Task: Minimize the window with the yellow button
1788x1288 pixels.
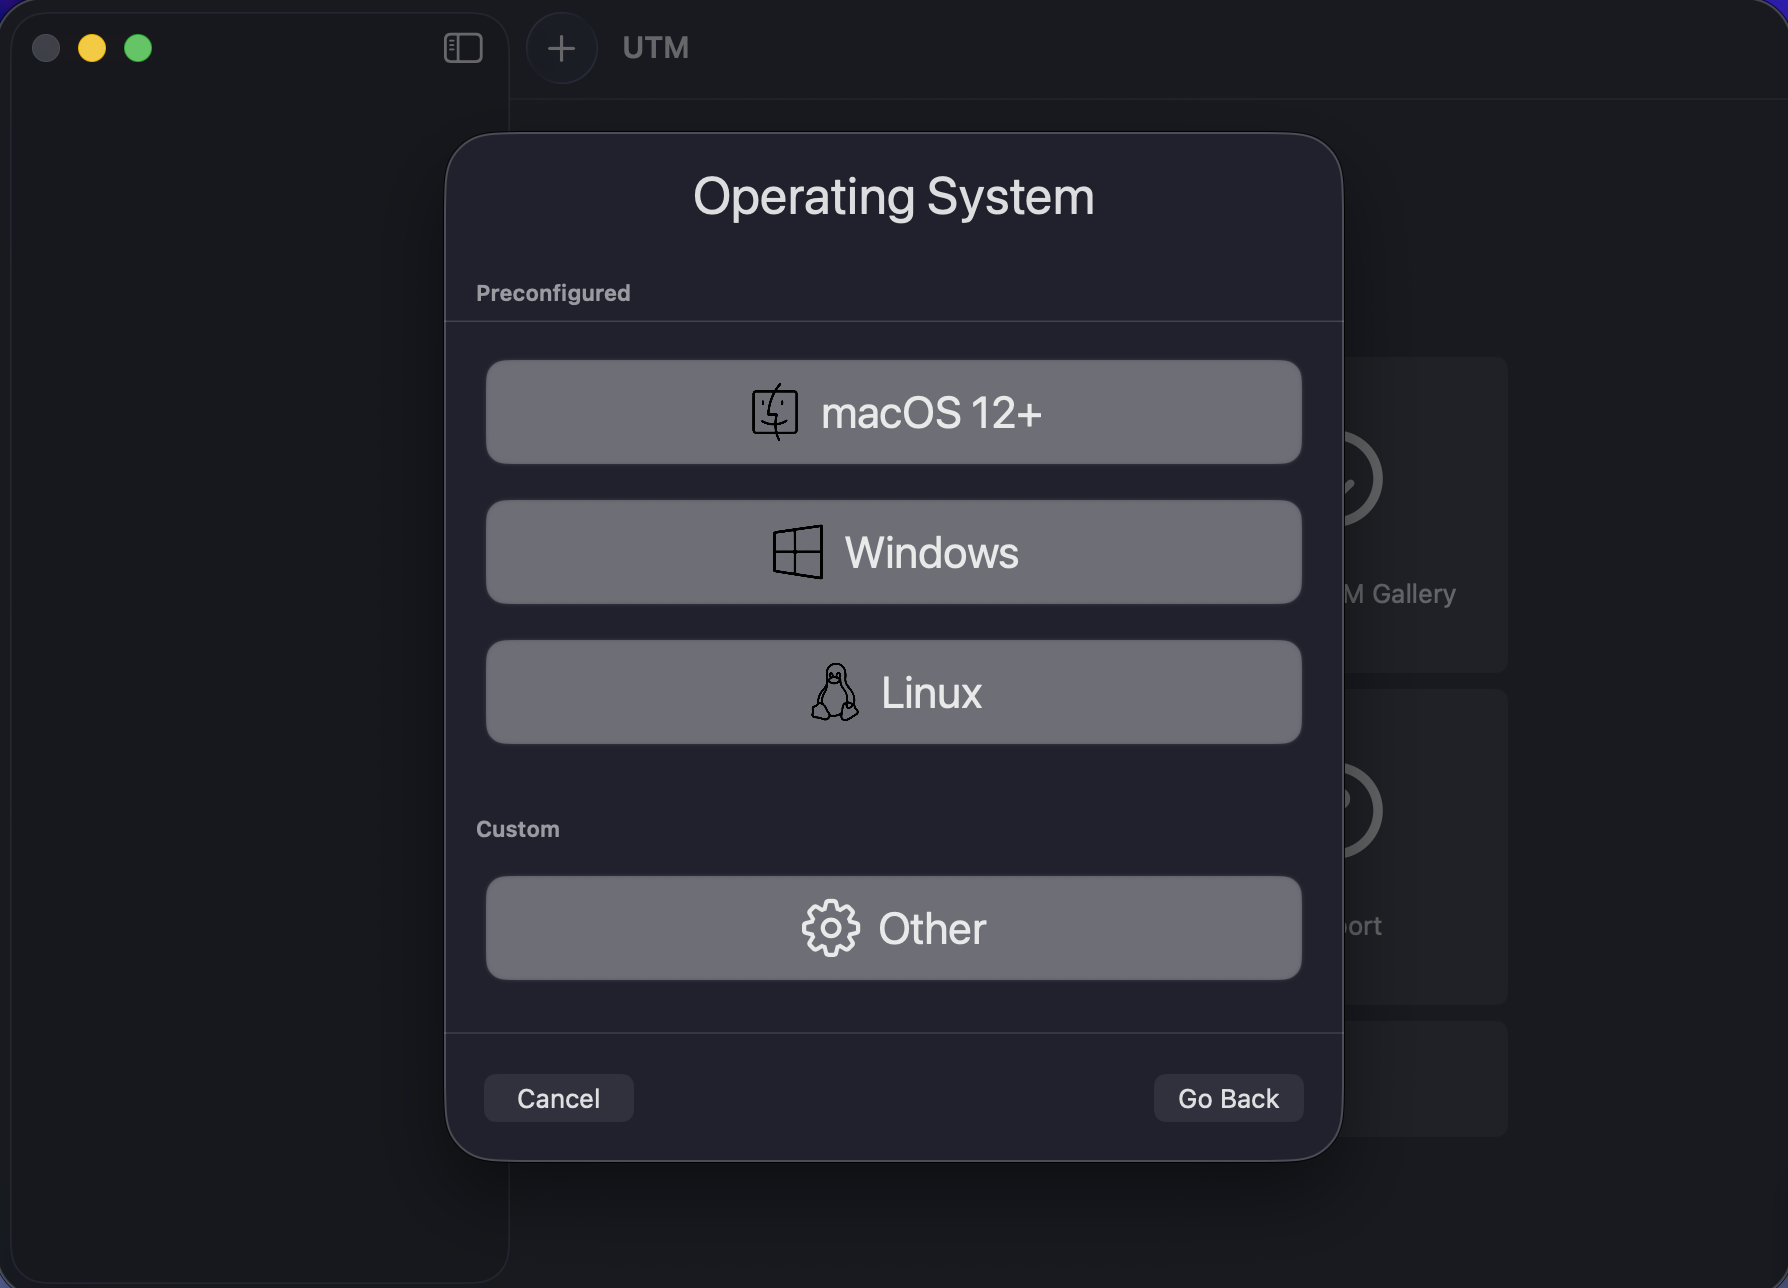Action: pos(92,47)
